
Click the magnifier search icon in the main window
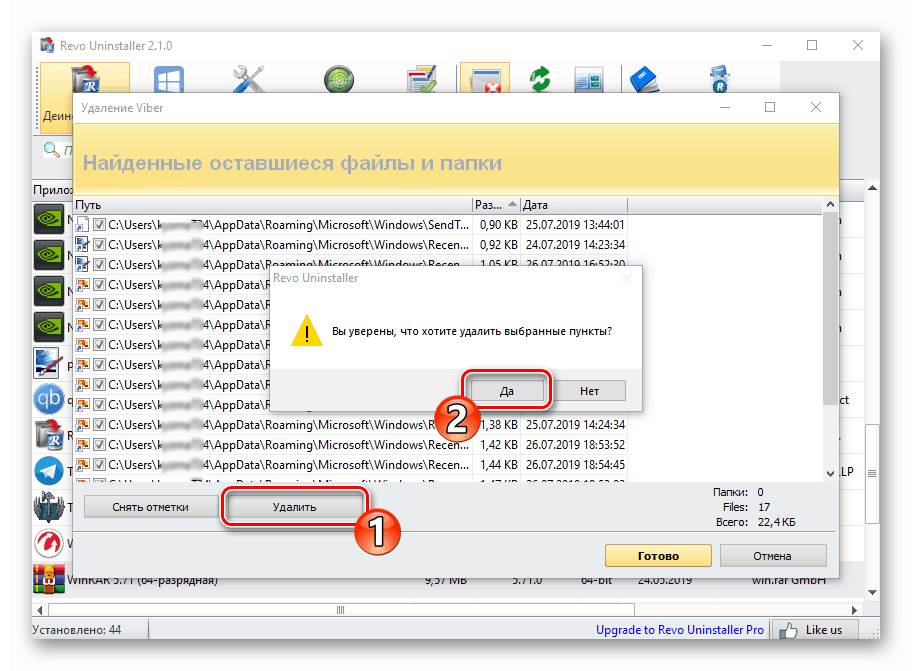[x=52, y=150]
